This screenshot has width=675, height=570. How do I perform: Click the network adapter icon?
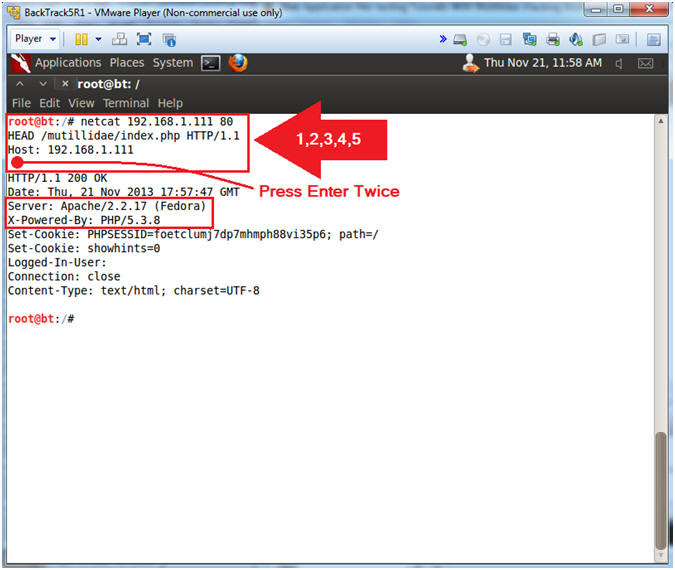(529, 40)
